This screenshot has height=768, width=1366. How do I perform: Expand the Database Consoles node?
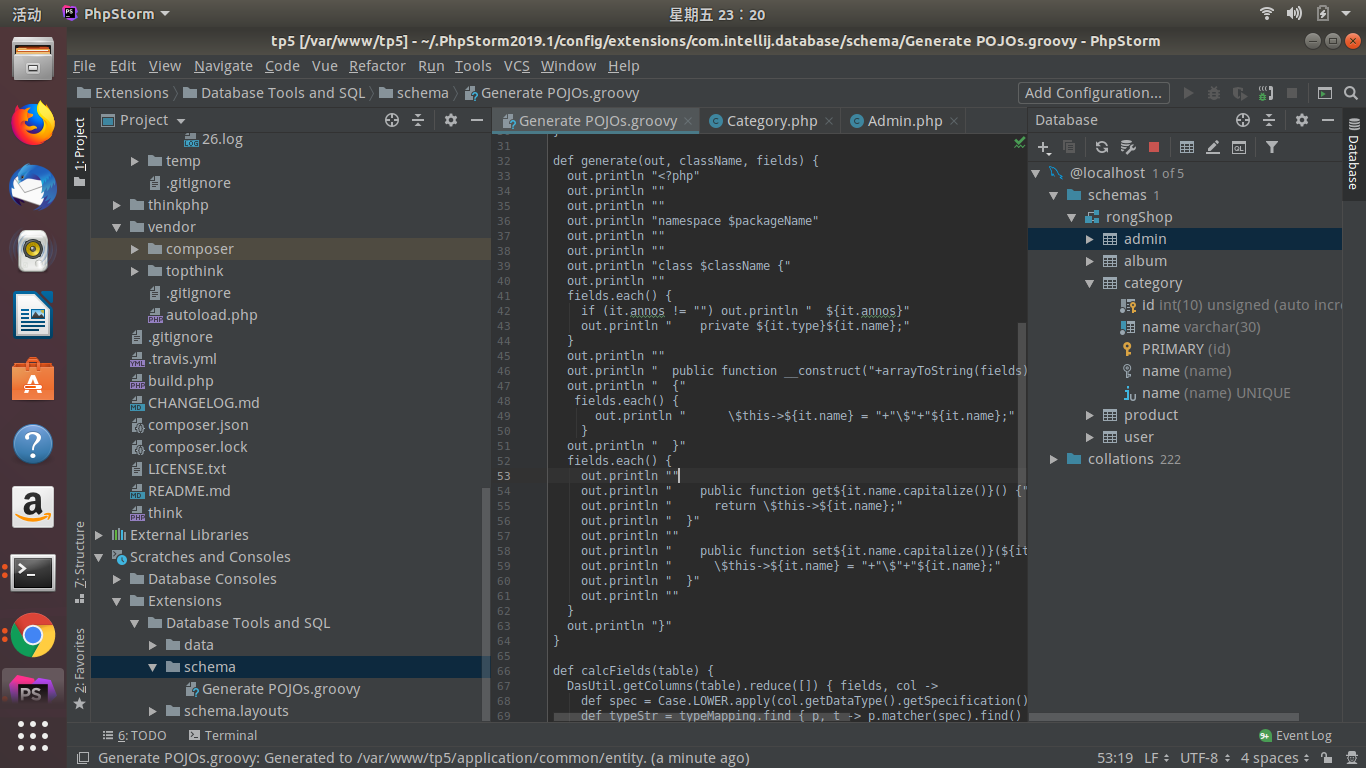(118, 579)
